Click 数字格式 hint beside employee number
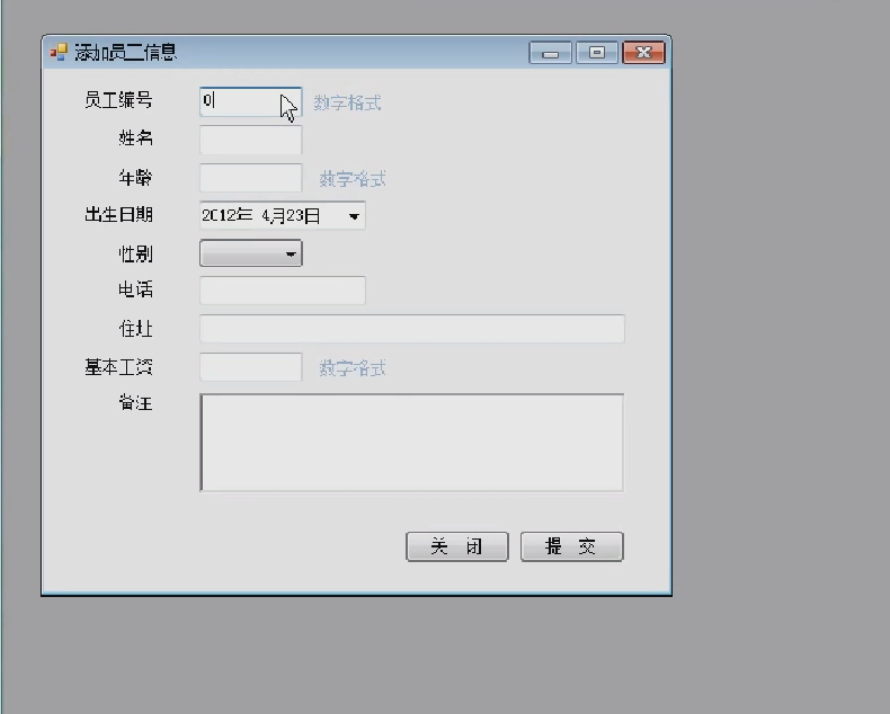The image size is (890, 714). pyautogui.click(x=347, y=103)
